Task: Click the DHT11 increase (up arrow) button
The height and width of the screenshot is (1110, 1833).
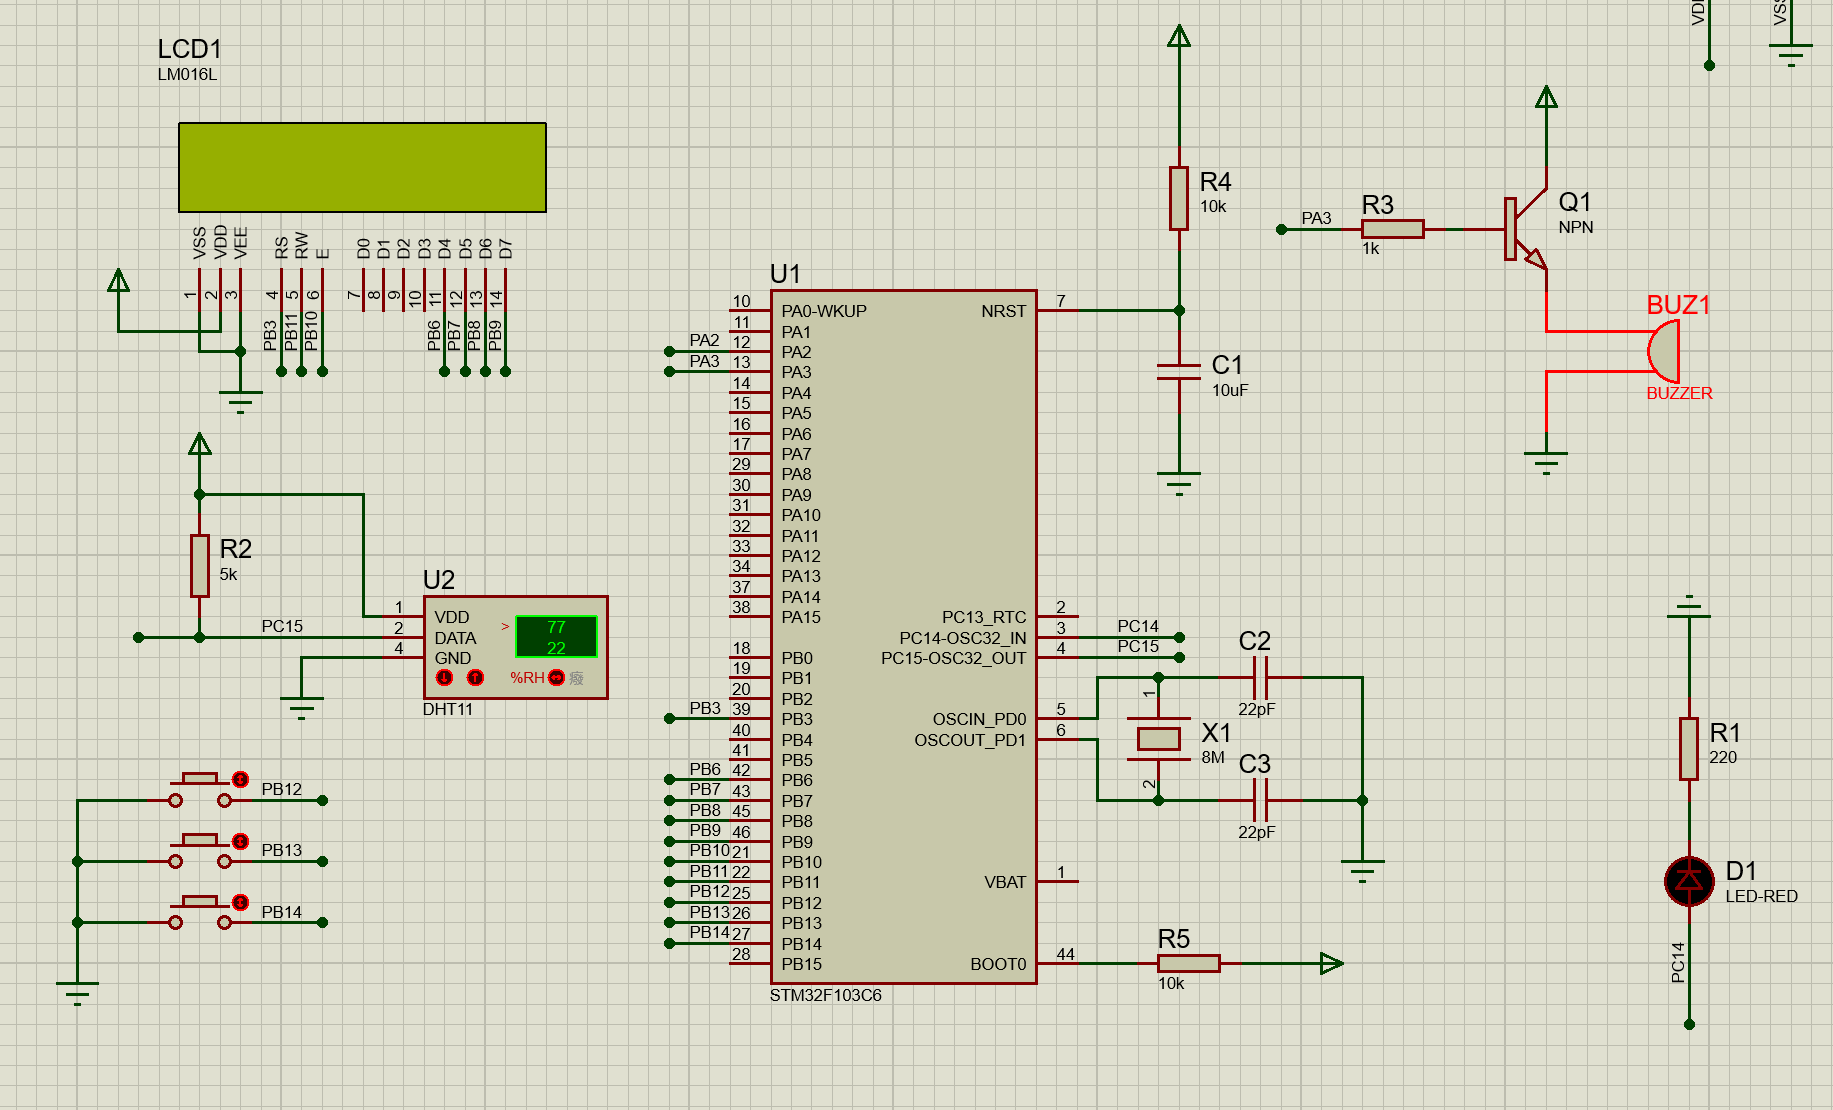Action: [x=475, y=678]
